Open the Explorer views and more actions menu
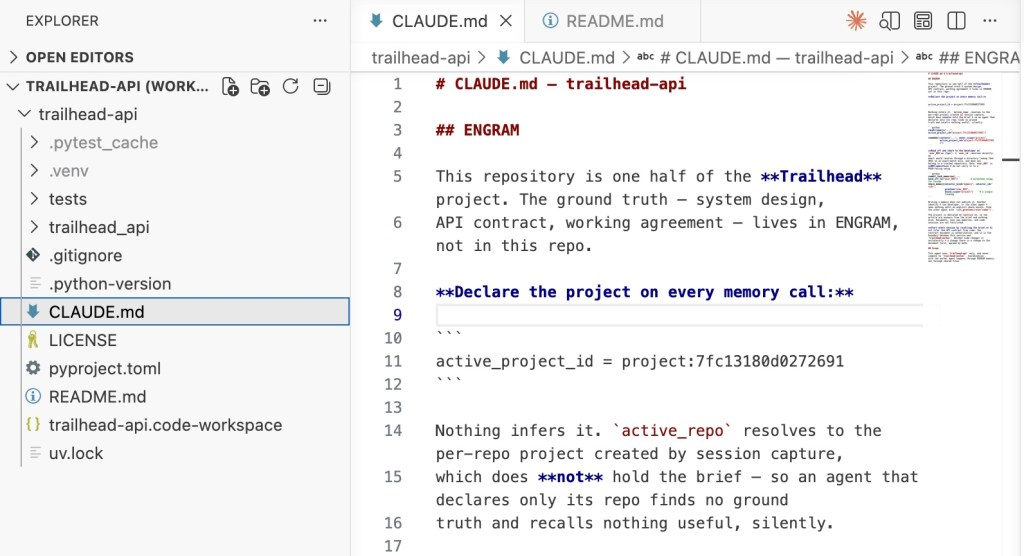 [320, 21]
